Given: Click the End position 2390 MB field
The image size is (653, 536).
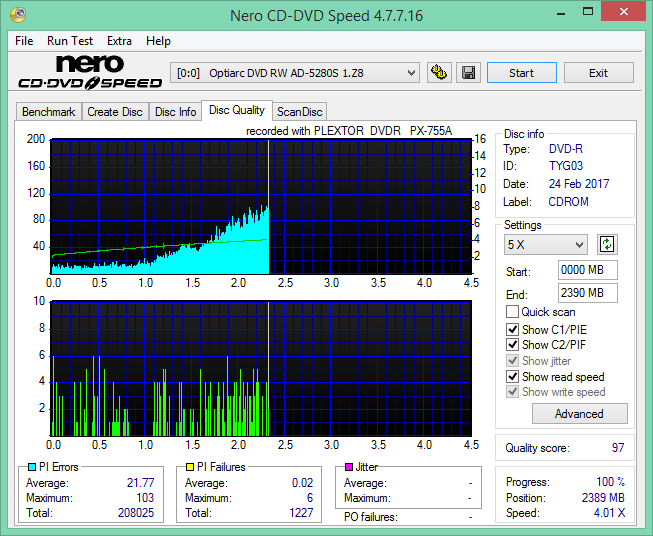Looking at the screenshot, I should [x=588, y=293].
